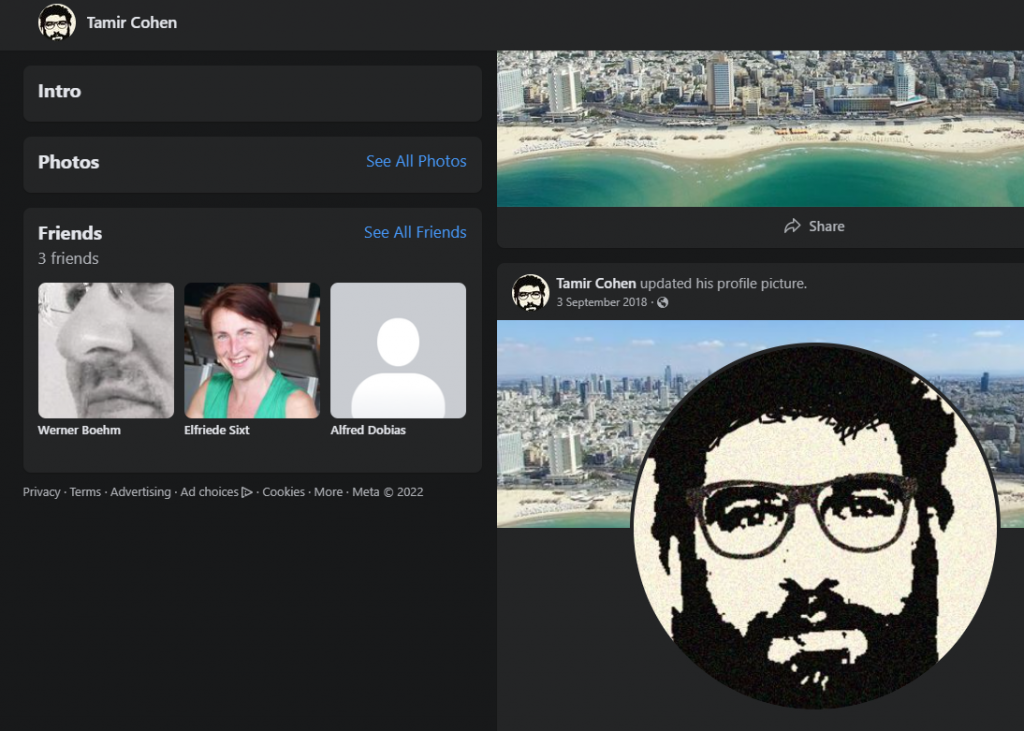The image size is (1024, 731).
Task: Go to the Advertising footer link
Action: tap(140, 492)
